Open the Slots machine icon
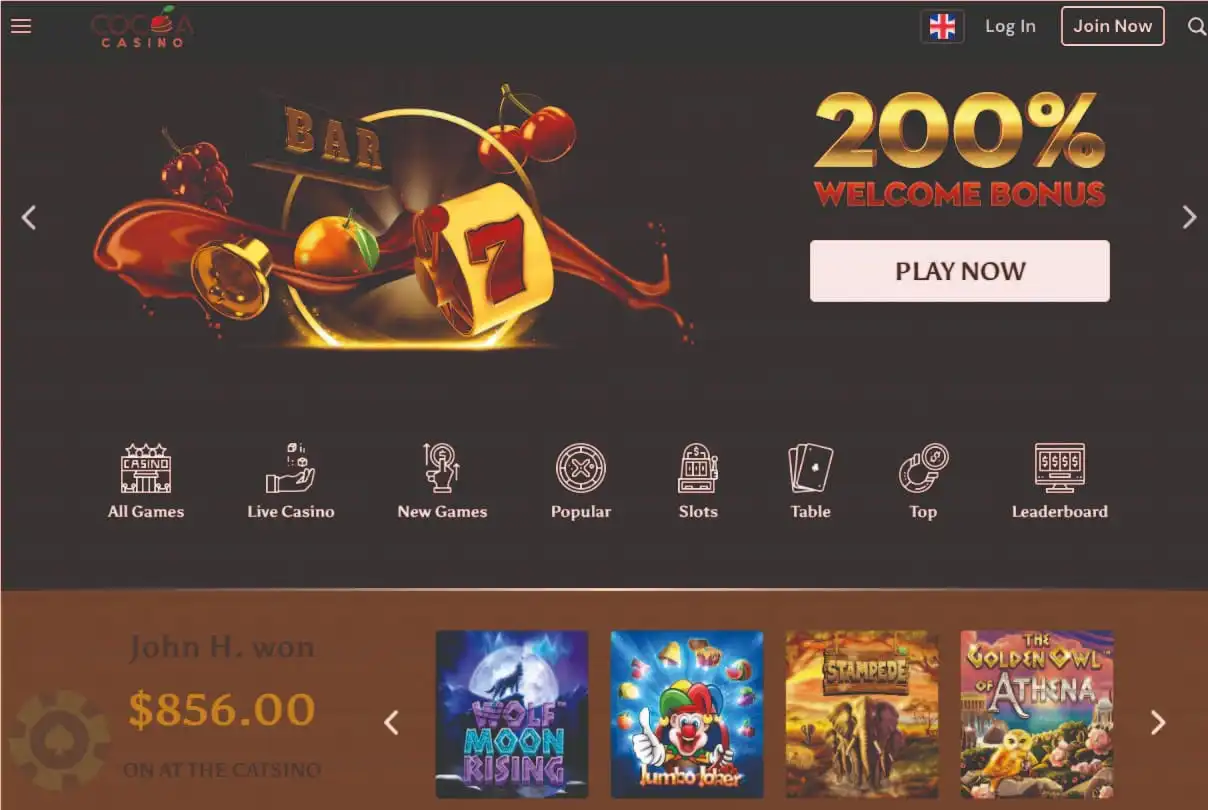Image resolution: width=1208 pixels, height=810 pixels. [698, 468]
